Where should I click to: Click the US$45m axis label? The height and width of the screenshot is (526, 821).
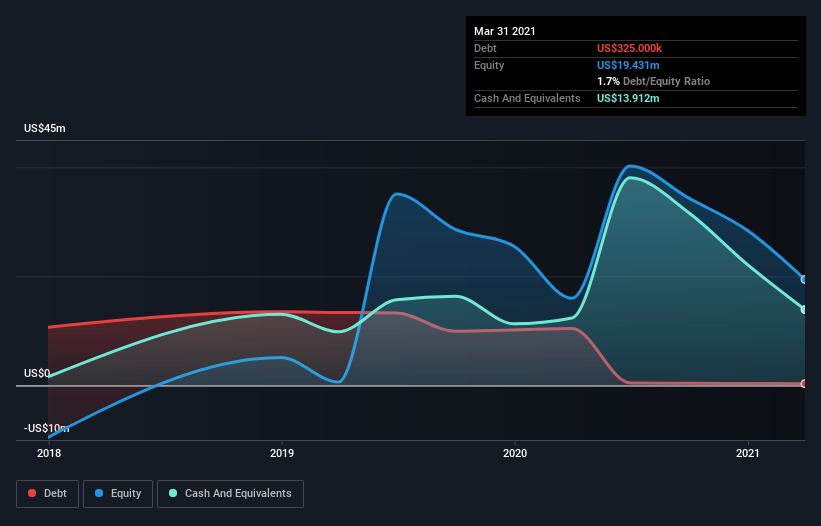click(45, 128)
